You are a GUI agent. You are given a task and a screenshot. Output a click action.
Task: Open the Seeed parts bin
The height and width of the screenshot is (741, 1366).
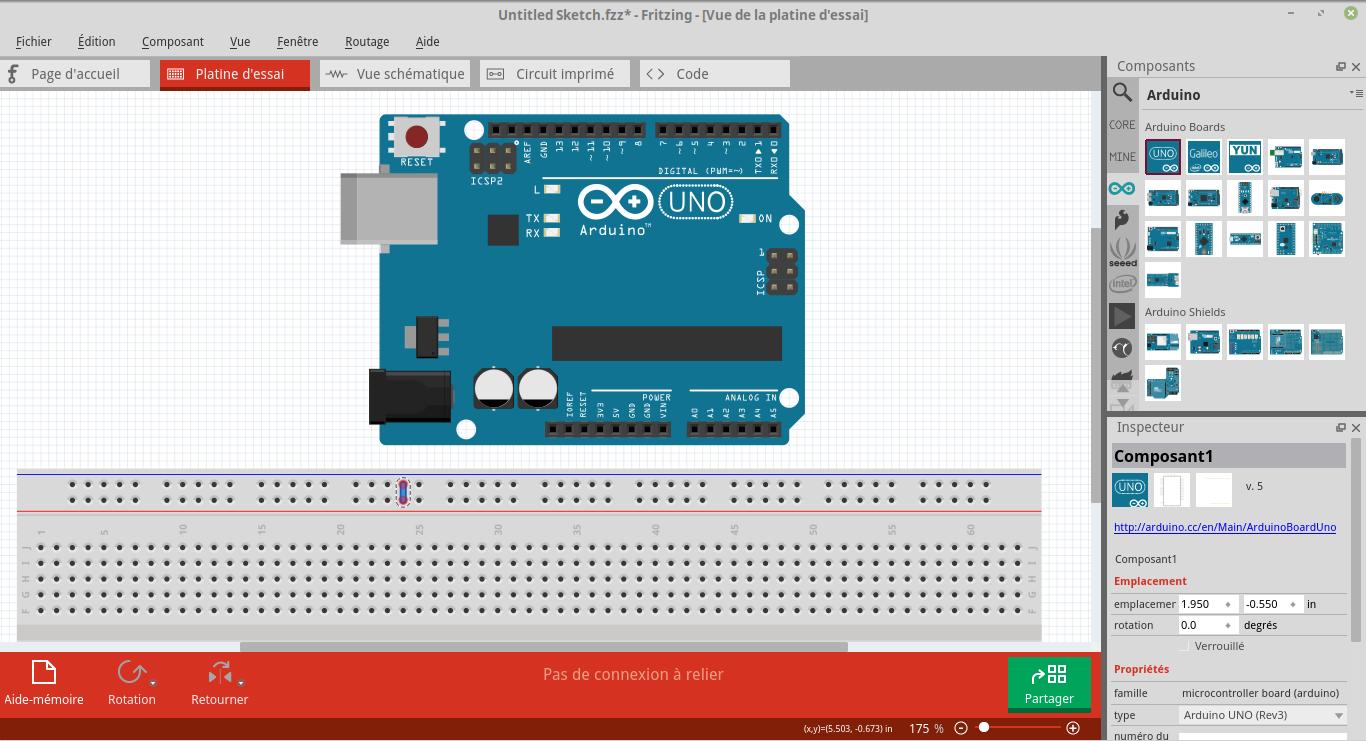tap(1122, 251)
